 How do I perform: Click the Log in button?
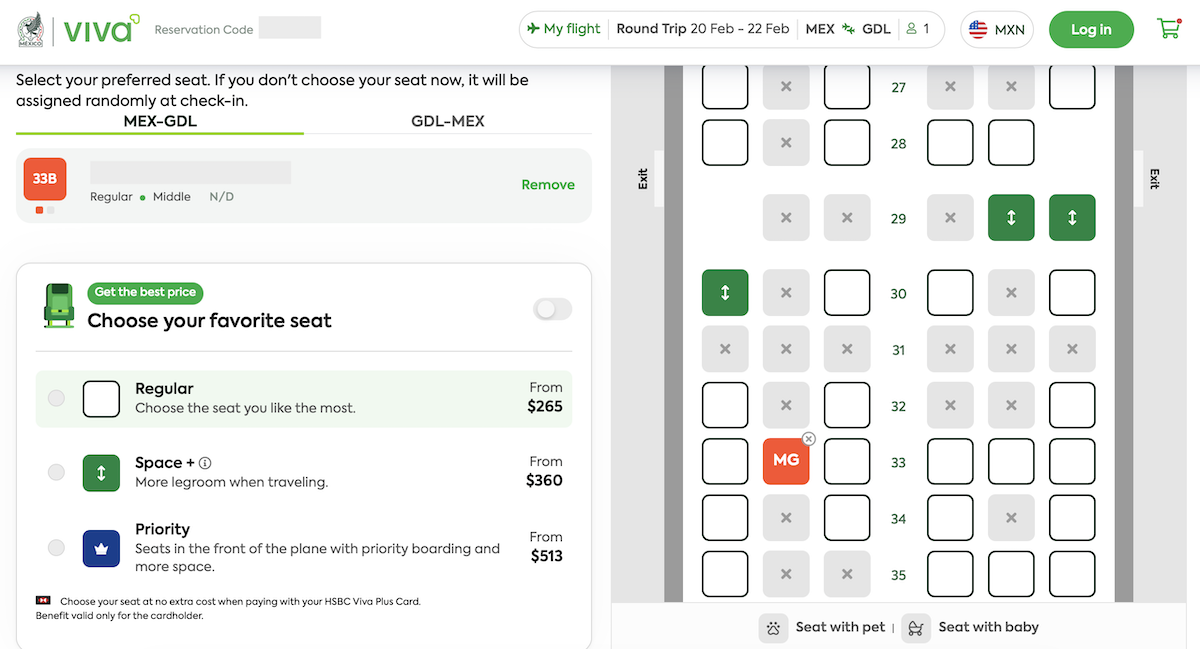click(x=1091, y=29)
